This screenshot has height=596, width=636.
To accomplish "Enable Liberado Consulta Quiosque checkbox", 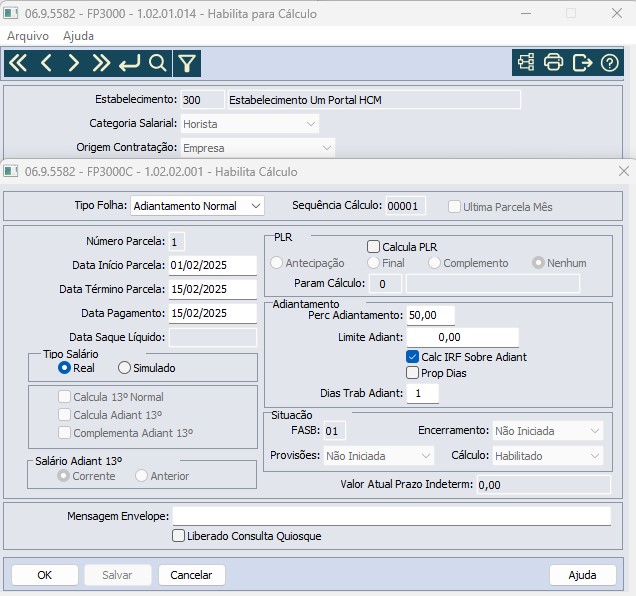I will pos(178,536).
